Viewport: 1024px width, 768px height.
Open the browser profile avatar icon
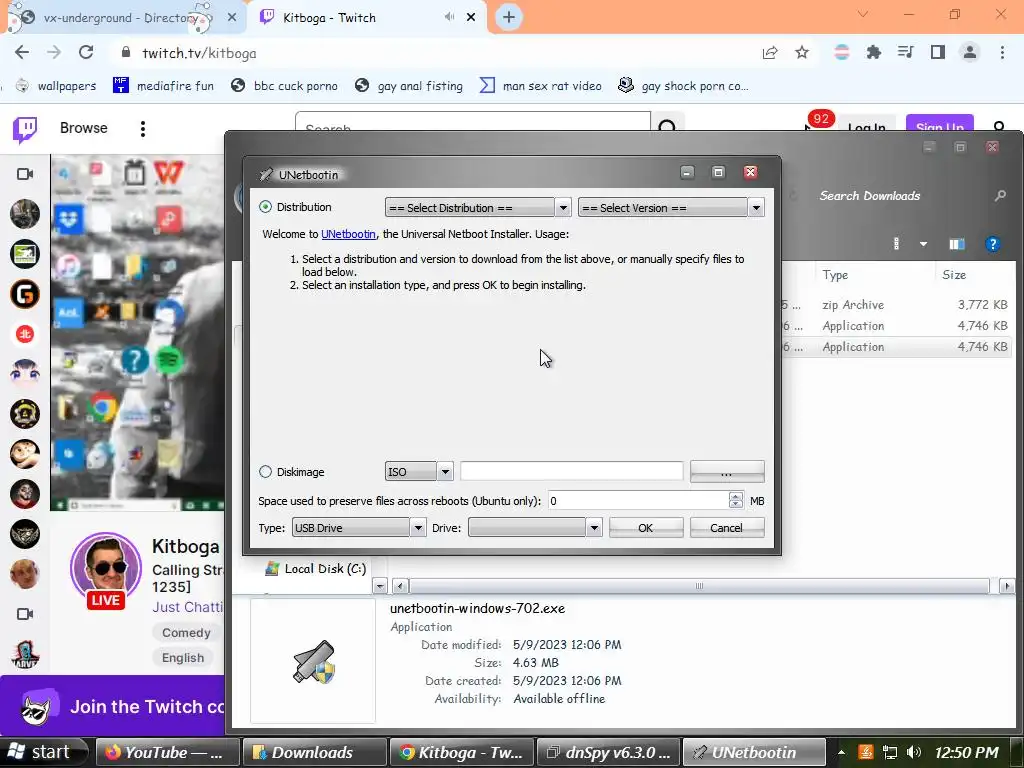click(x=970, y=52)
